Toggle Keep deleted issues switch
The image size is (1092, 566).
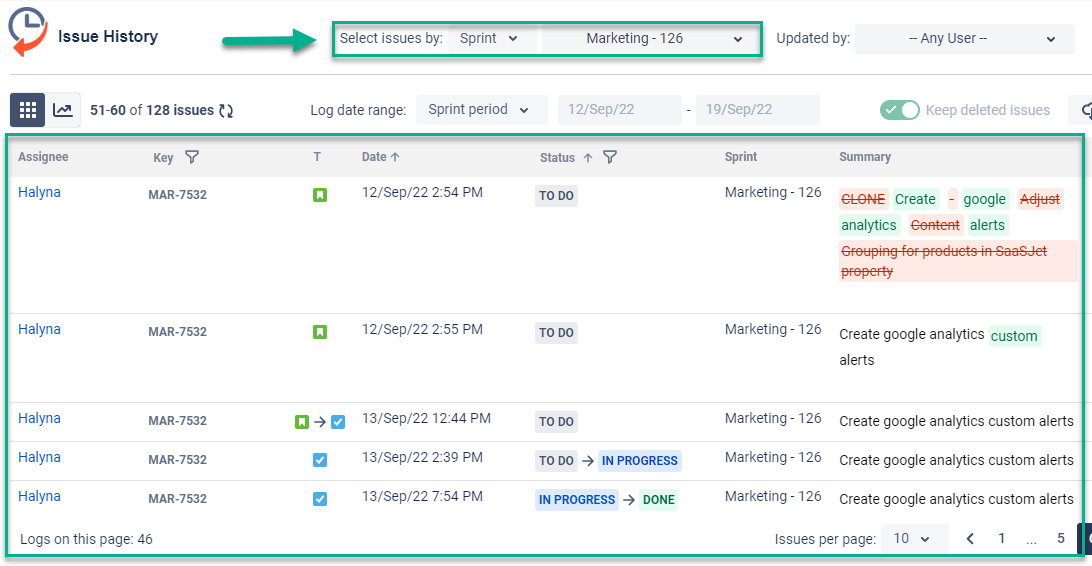[900, 110]
